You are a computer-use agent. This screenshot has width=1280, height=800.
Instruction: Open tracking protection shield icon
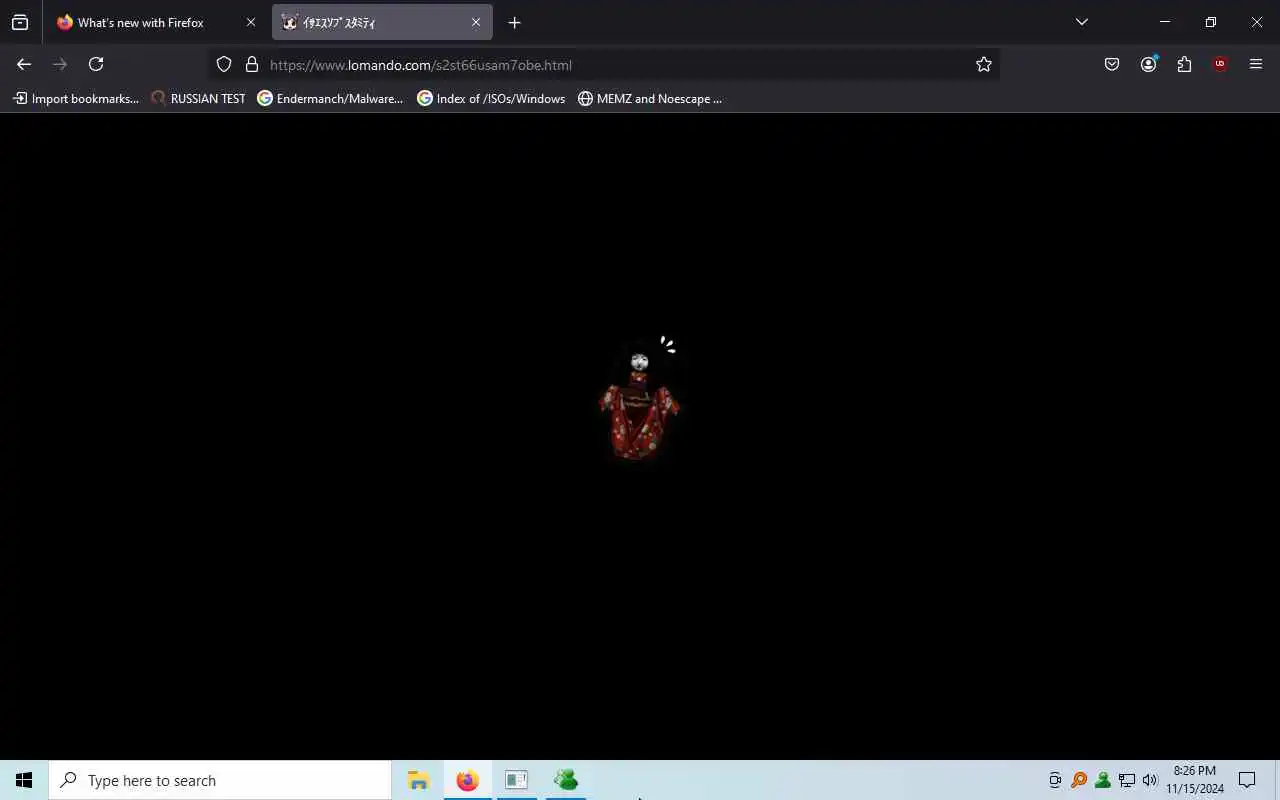click(224, 64)
